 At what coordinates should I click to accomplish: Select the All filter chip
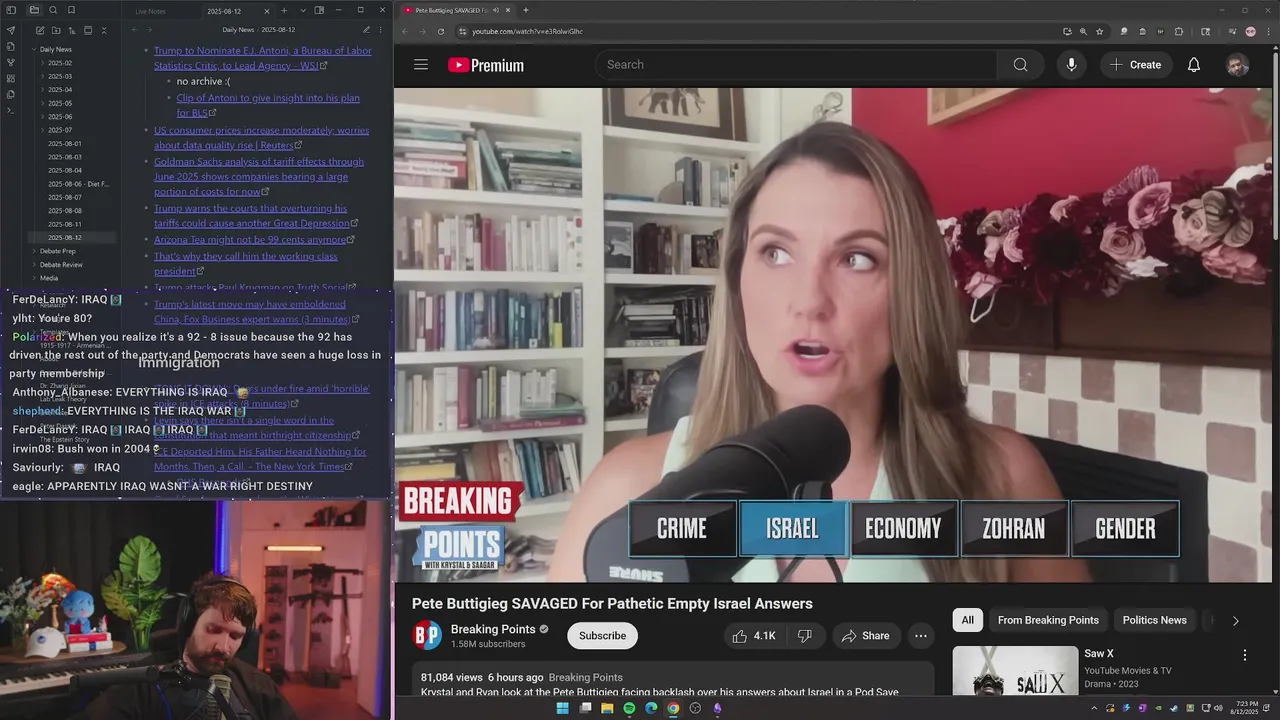coord(967,620)
